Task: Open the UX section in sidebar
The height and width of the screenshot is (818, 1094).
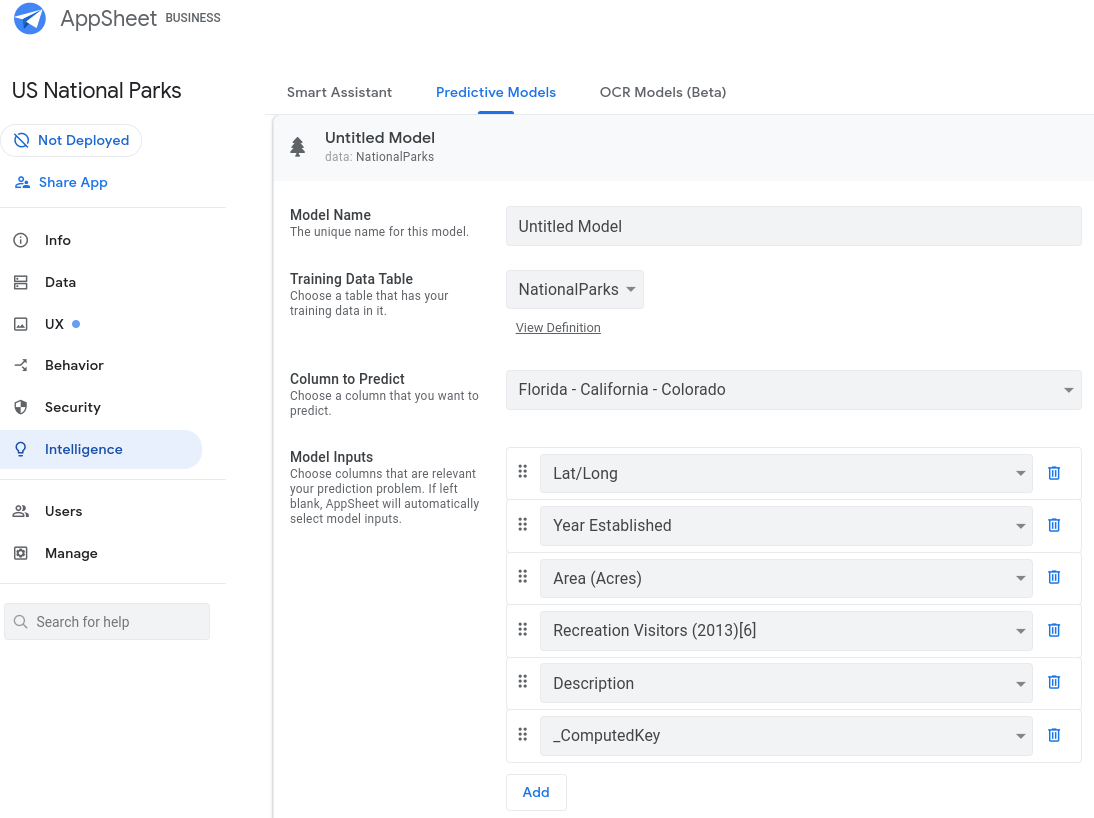Action: 54,324
